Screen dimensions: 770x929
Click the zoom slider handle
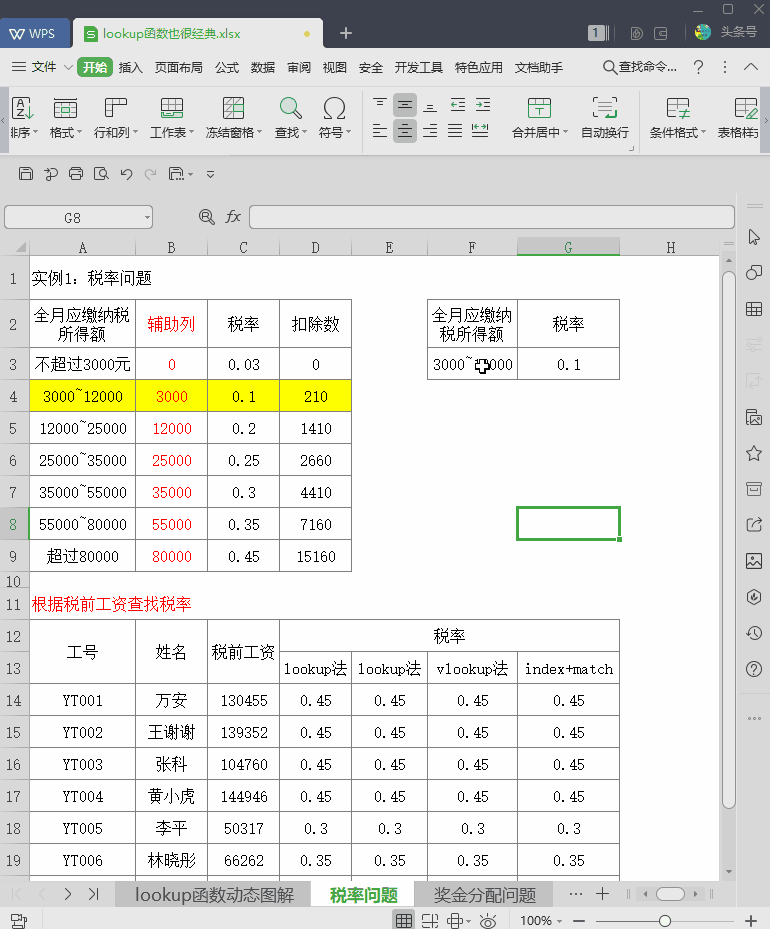coord(664,920)
